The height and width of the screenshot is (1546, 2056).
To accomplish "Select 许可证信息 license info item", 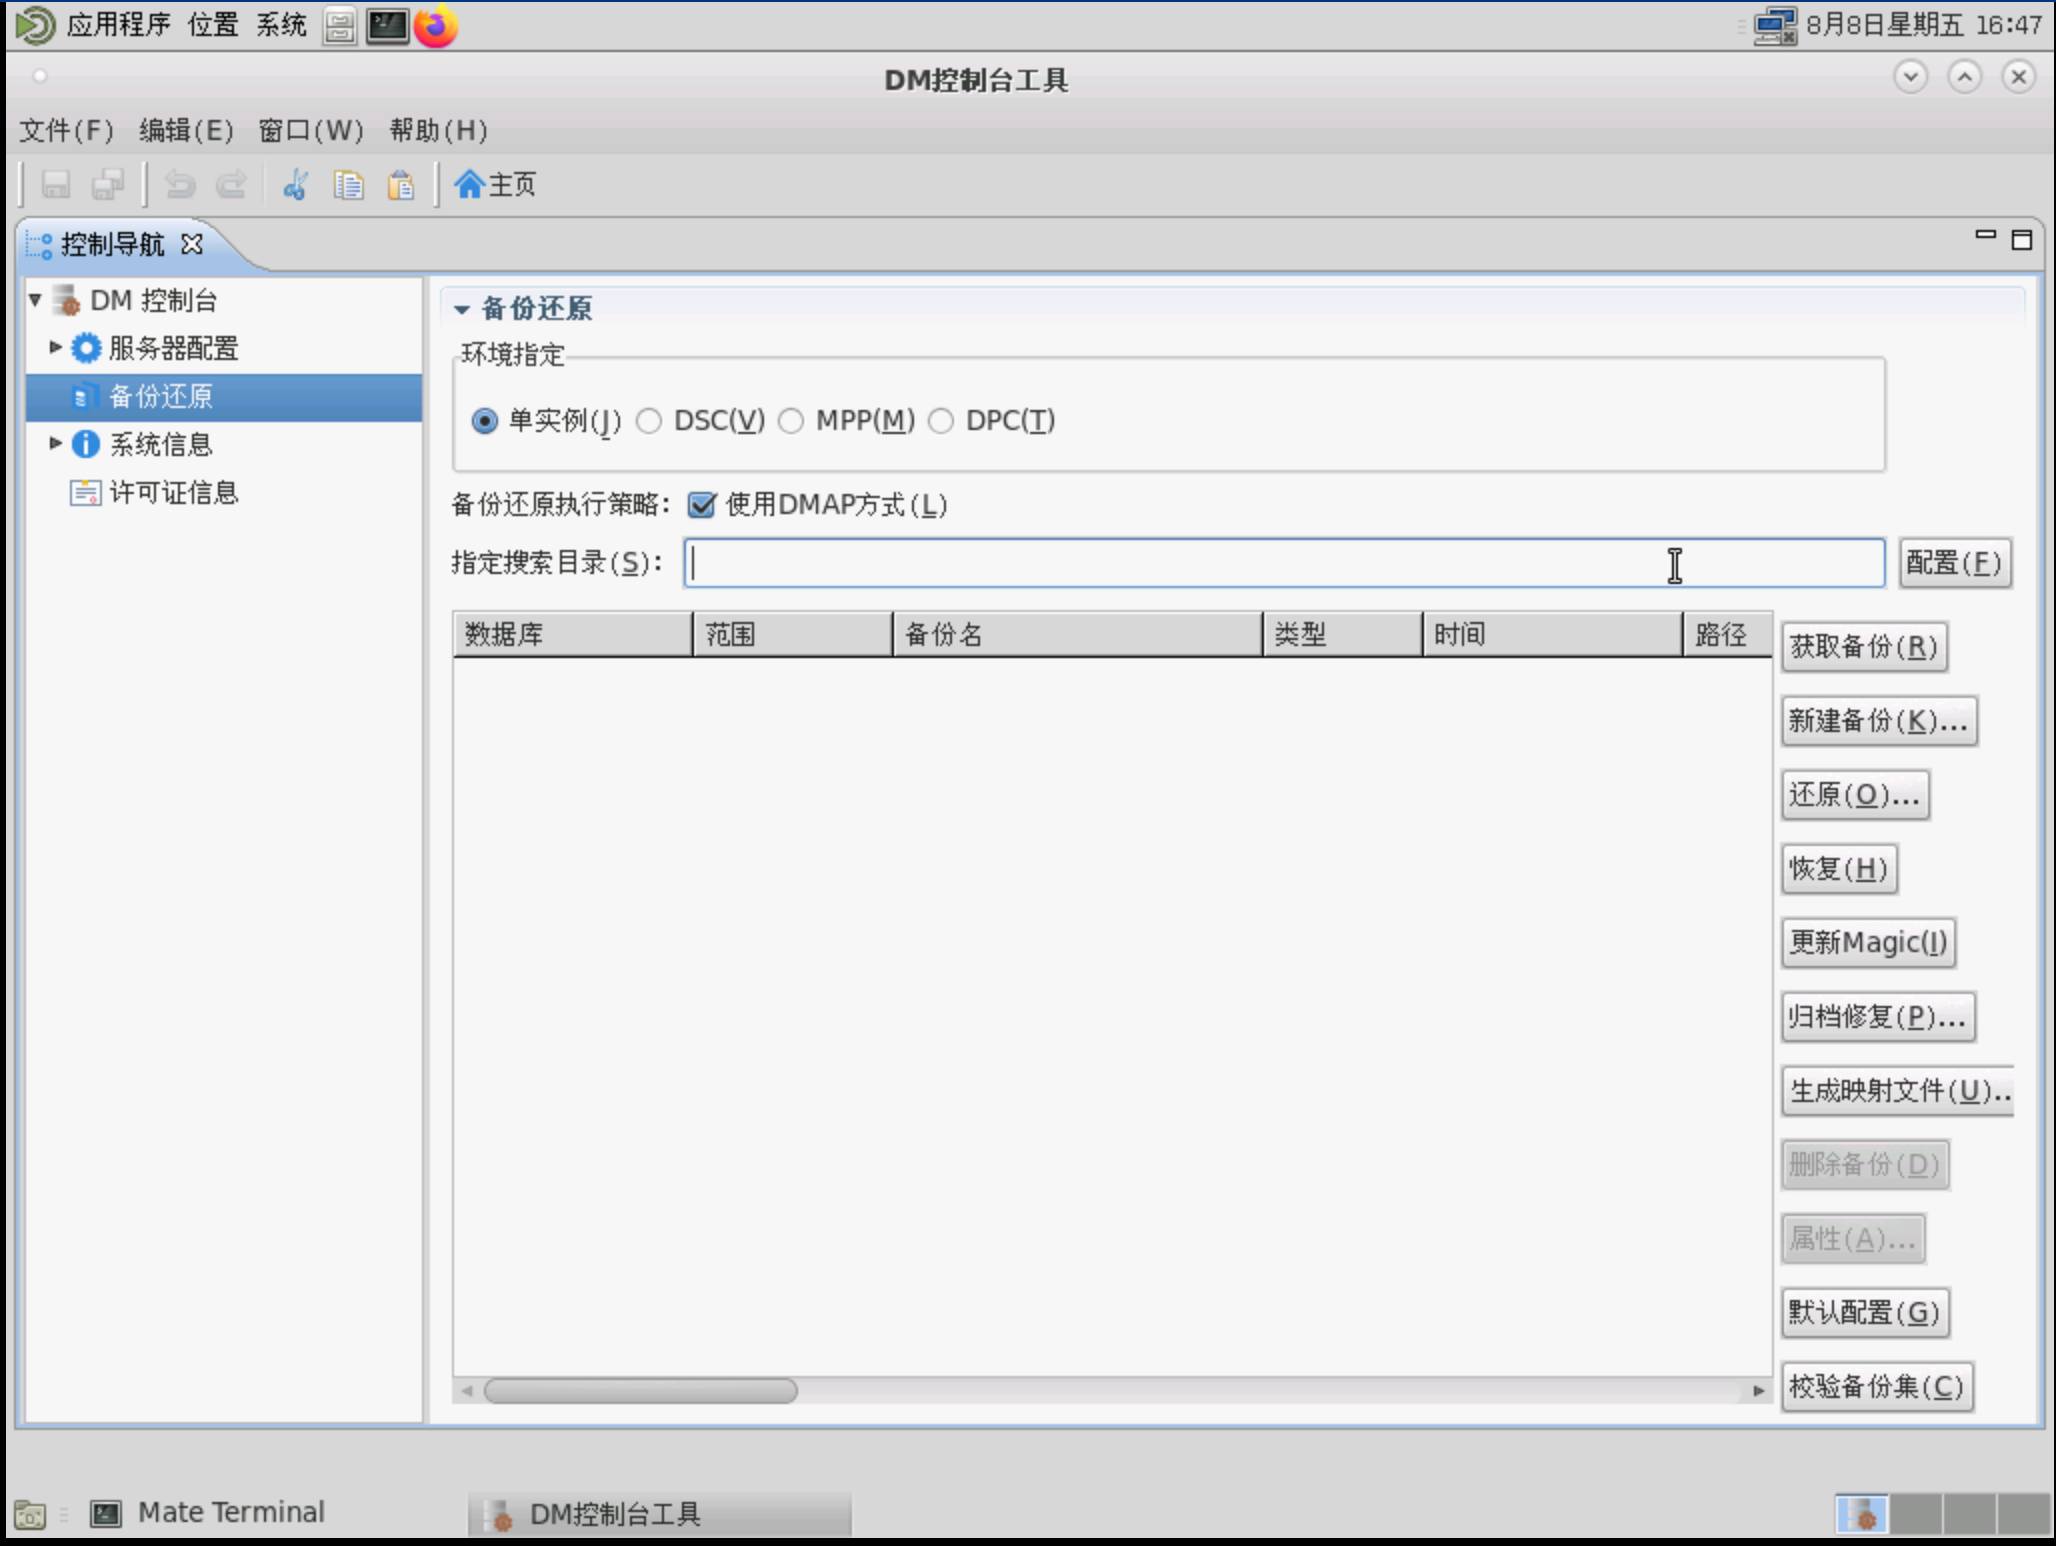I will click(173, 492).
